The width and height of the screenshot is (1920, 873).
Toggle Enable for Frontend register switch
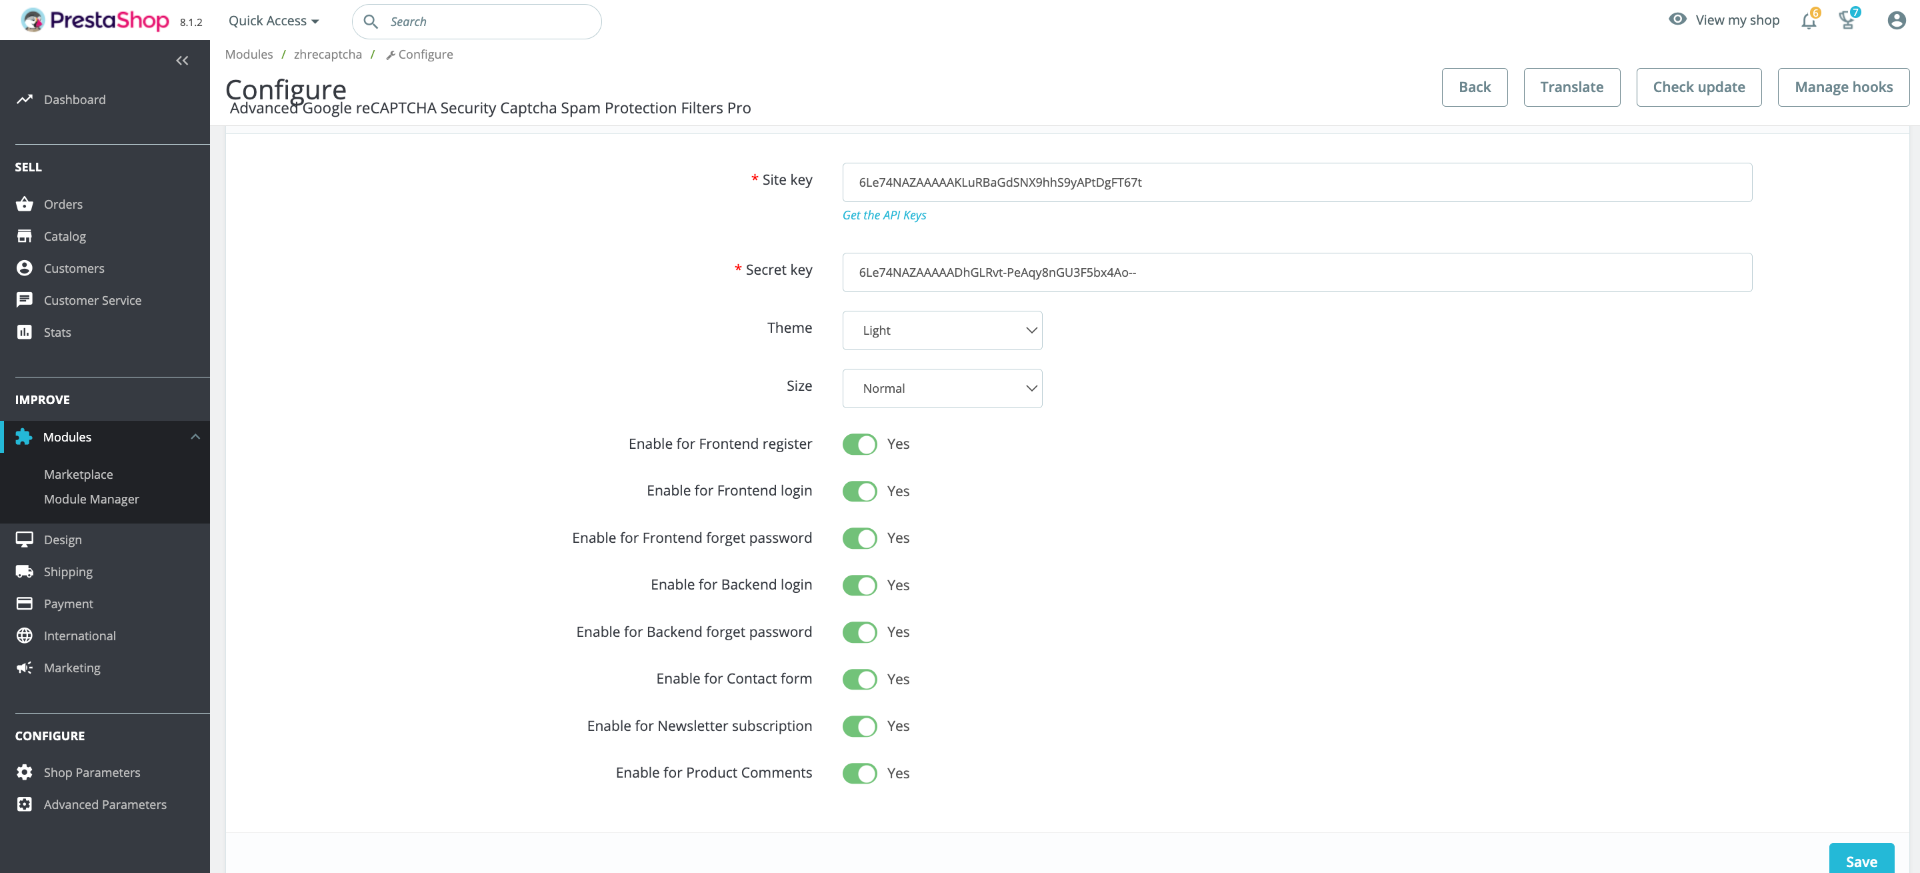point(860,444)
